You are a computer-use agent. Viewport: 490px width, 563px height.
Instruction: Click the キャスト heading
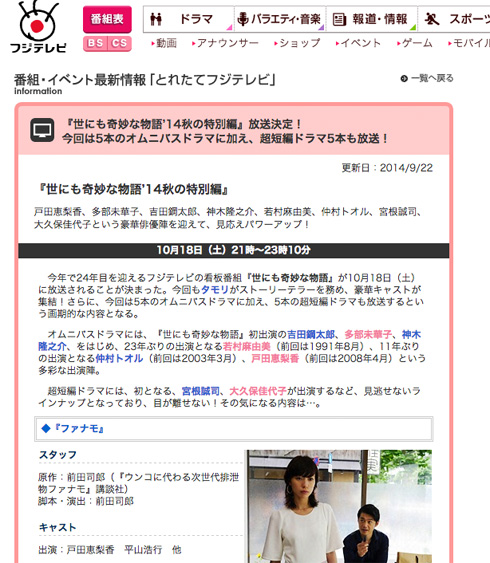click(57, 527)
